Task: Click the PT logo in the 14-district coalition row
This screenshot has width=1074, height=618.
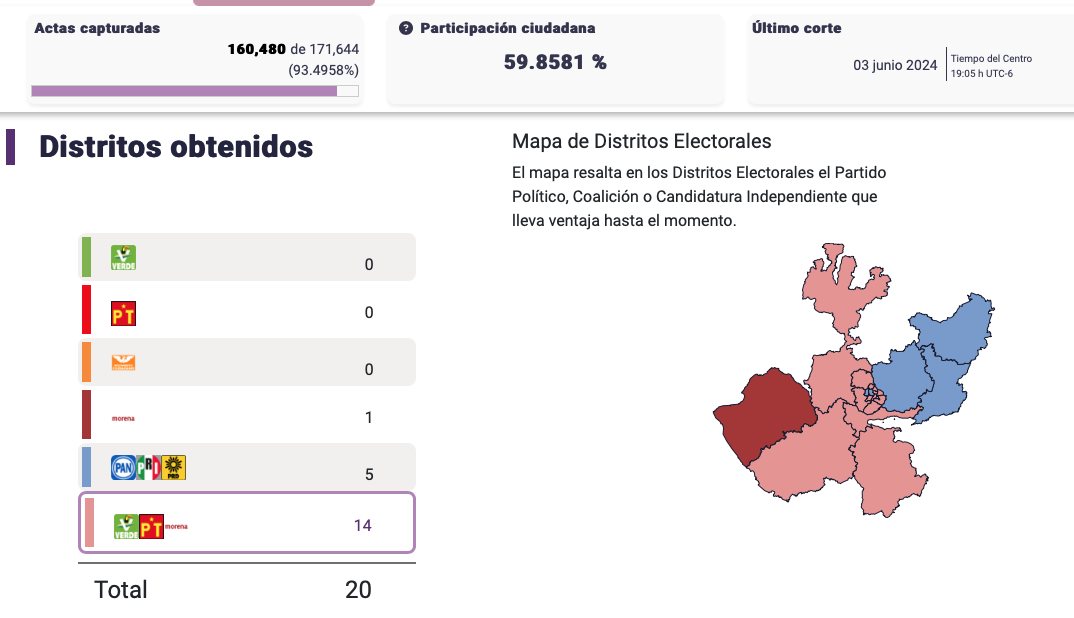Action: coord(151,527)
